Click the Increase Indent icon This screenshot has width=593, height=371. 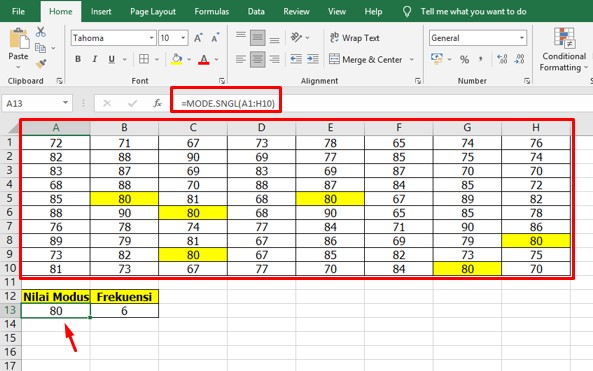(313, 59)
